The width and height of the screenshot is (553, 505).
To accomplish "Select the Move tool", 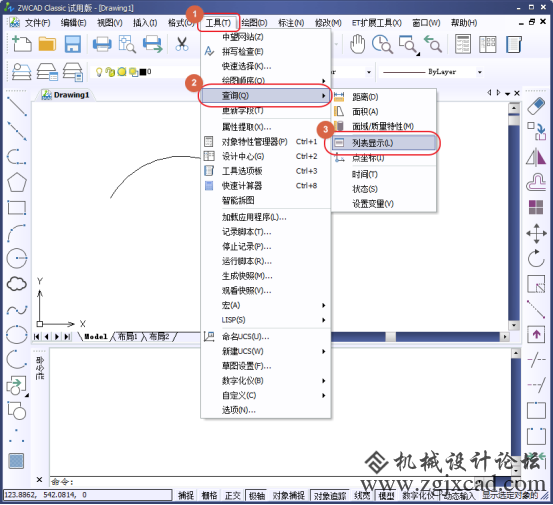I will (x=536, y=233).
